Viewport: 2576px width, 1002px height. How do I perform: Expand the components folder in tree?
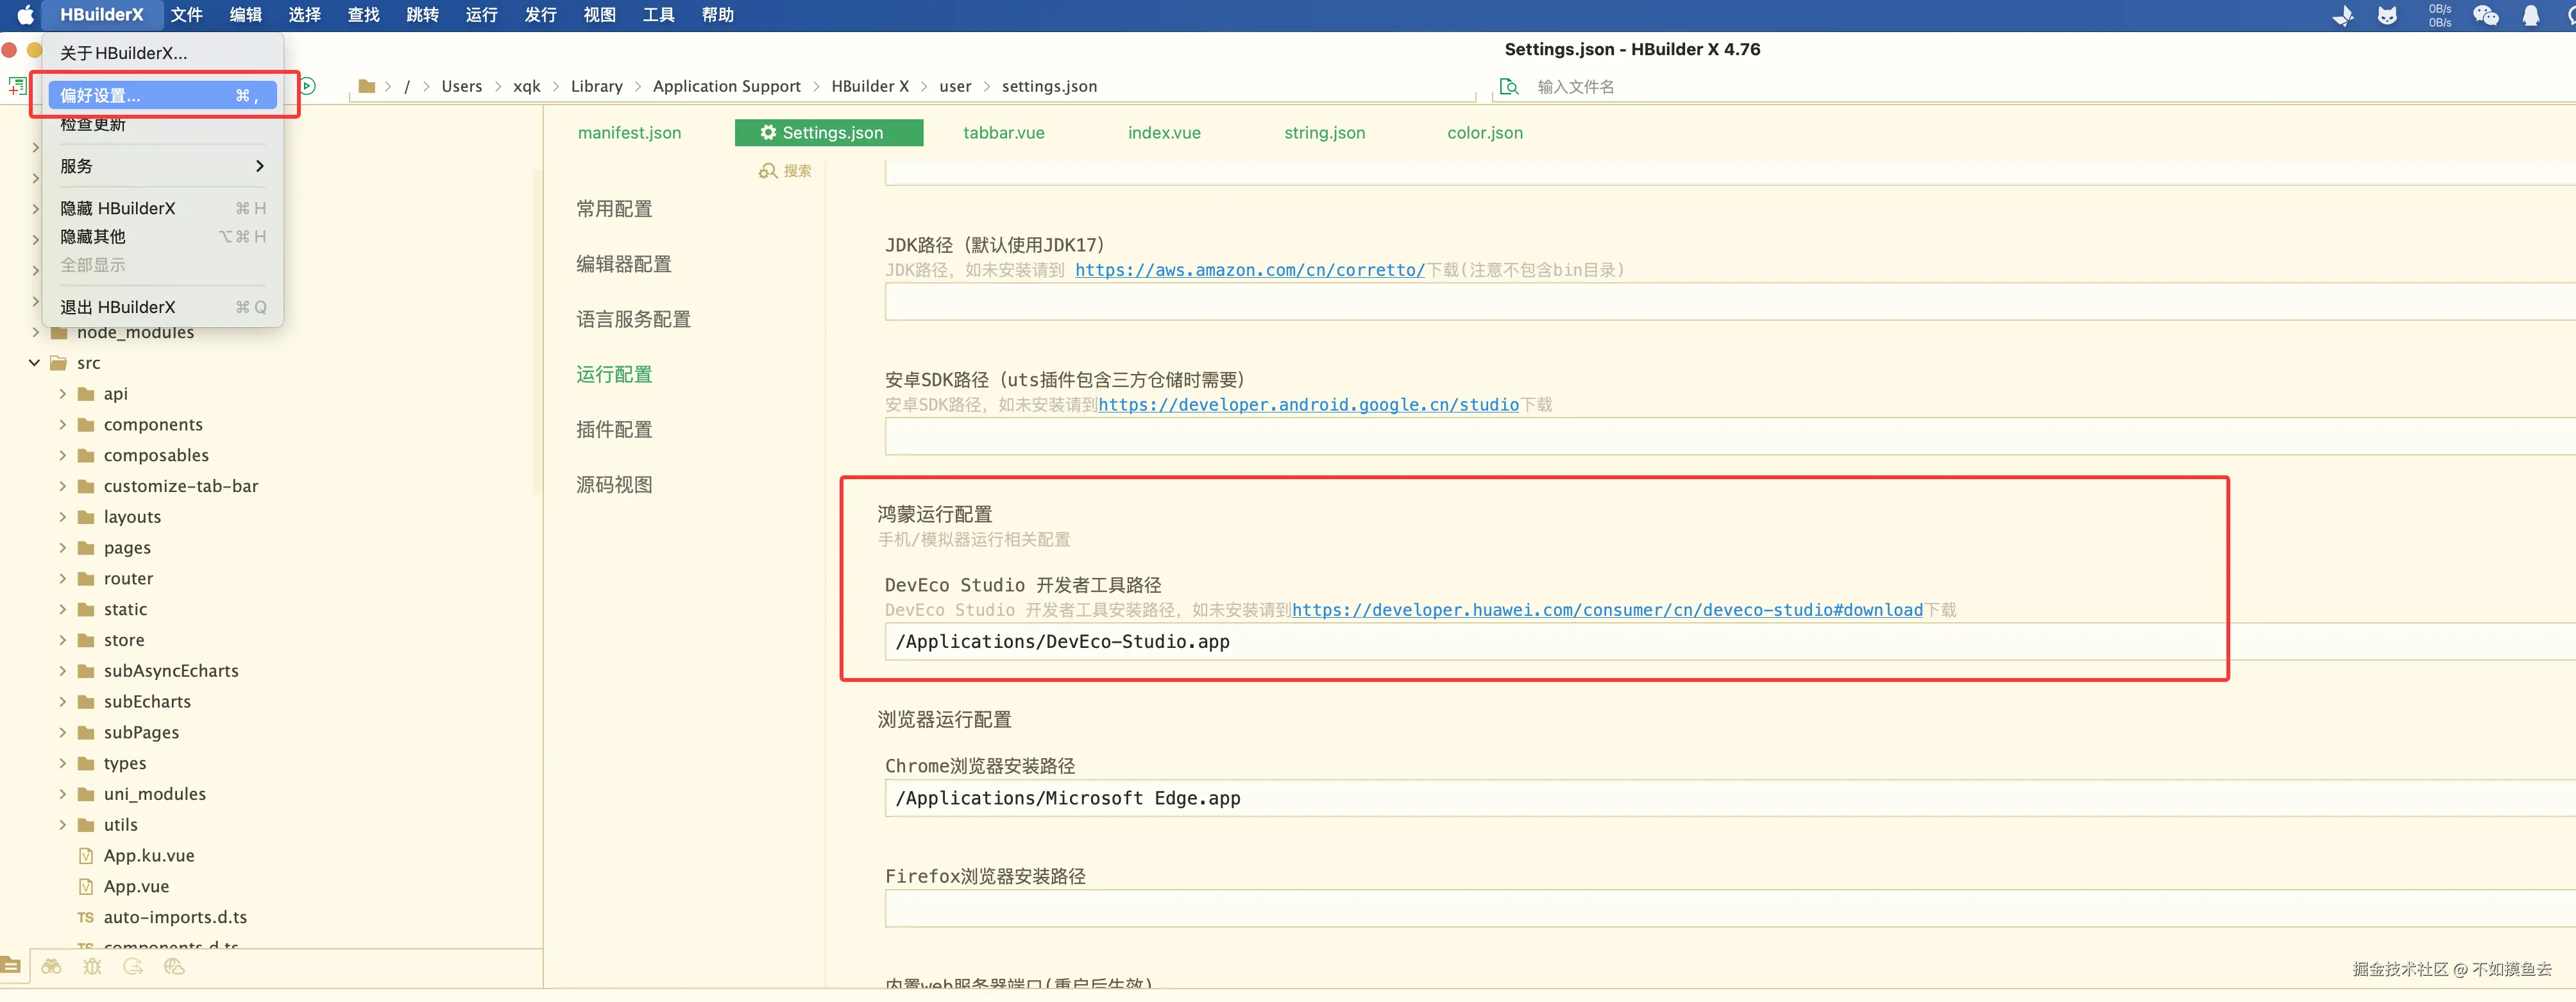tap(62, 425)
